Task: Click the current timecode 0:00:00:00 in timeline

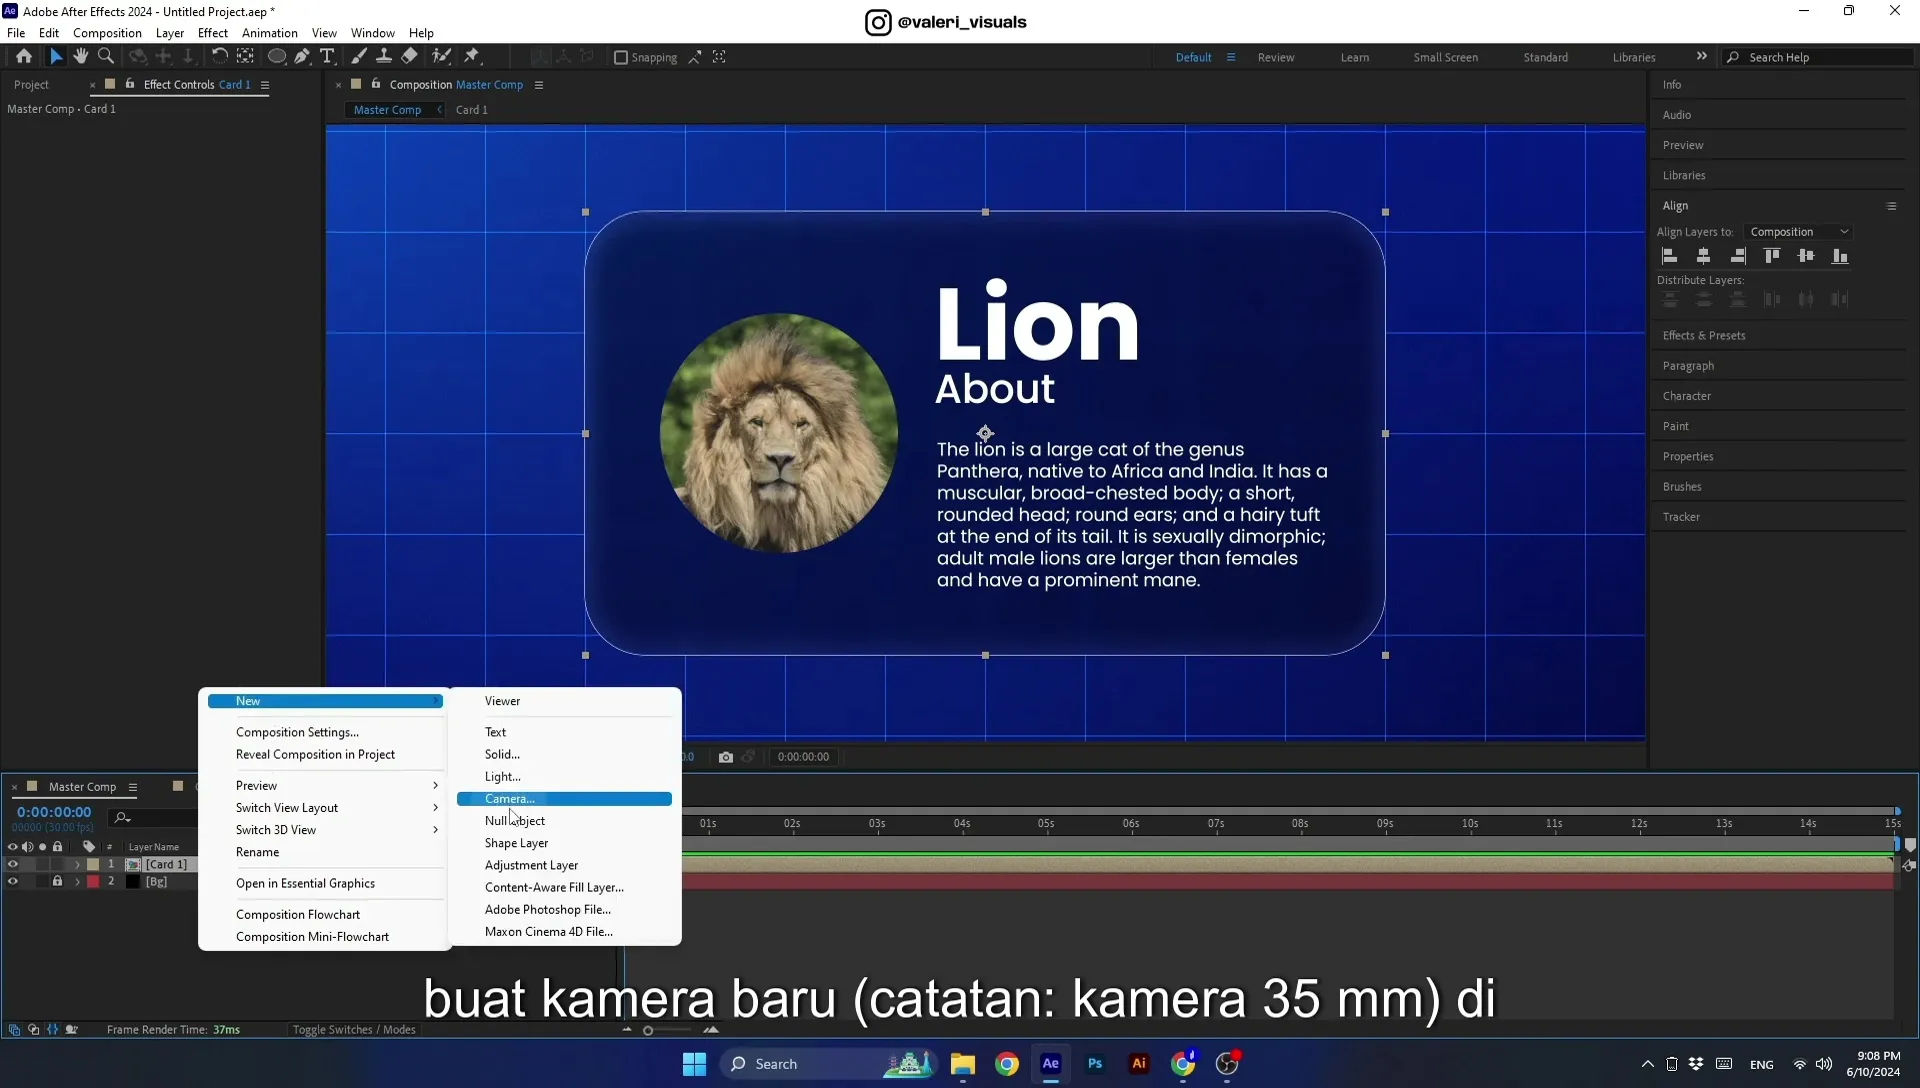Action: coord(54,812)
